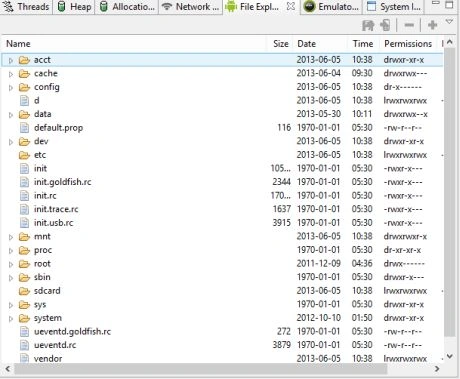Viewport: 460px width, 379px height.
Task: Click the pull file from device icon
Action: [x=368, y=25]
